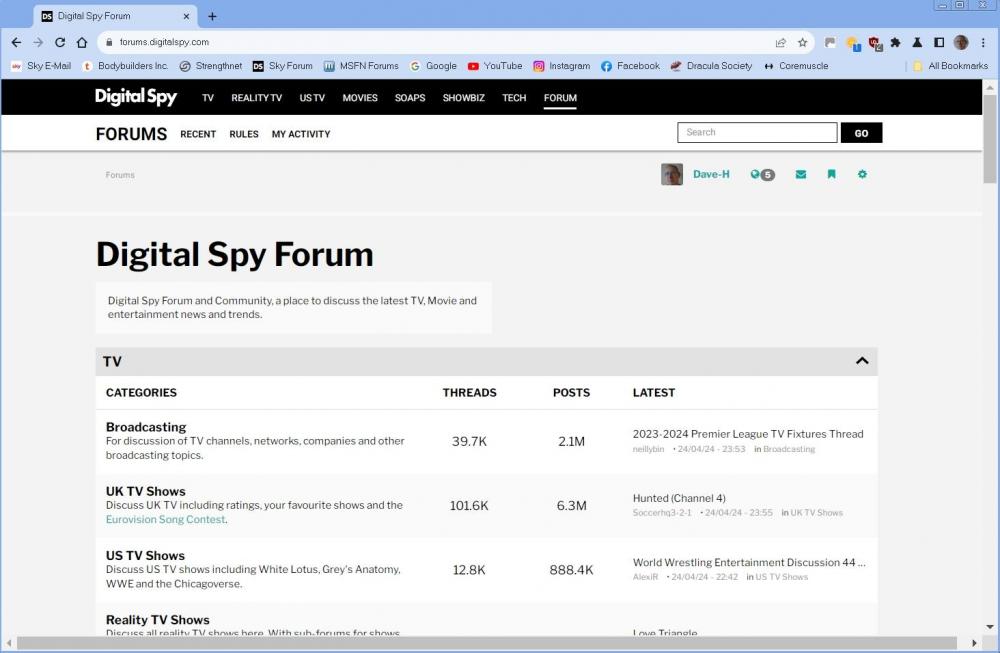Follow the Eurovision Song Contest link

165,519
